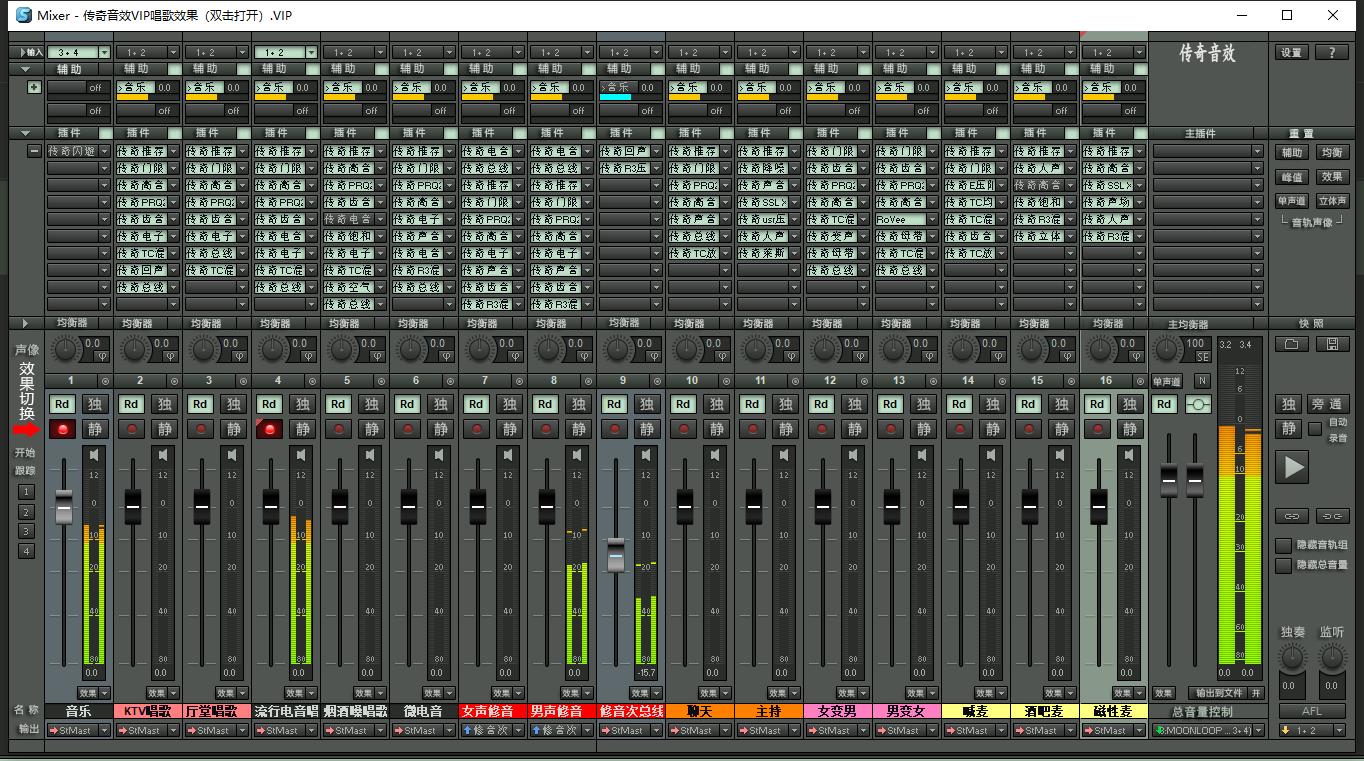Screen dimensions: 1364x761
Task: Mute the 修音次总线 channel
Action: [647, 429]
